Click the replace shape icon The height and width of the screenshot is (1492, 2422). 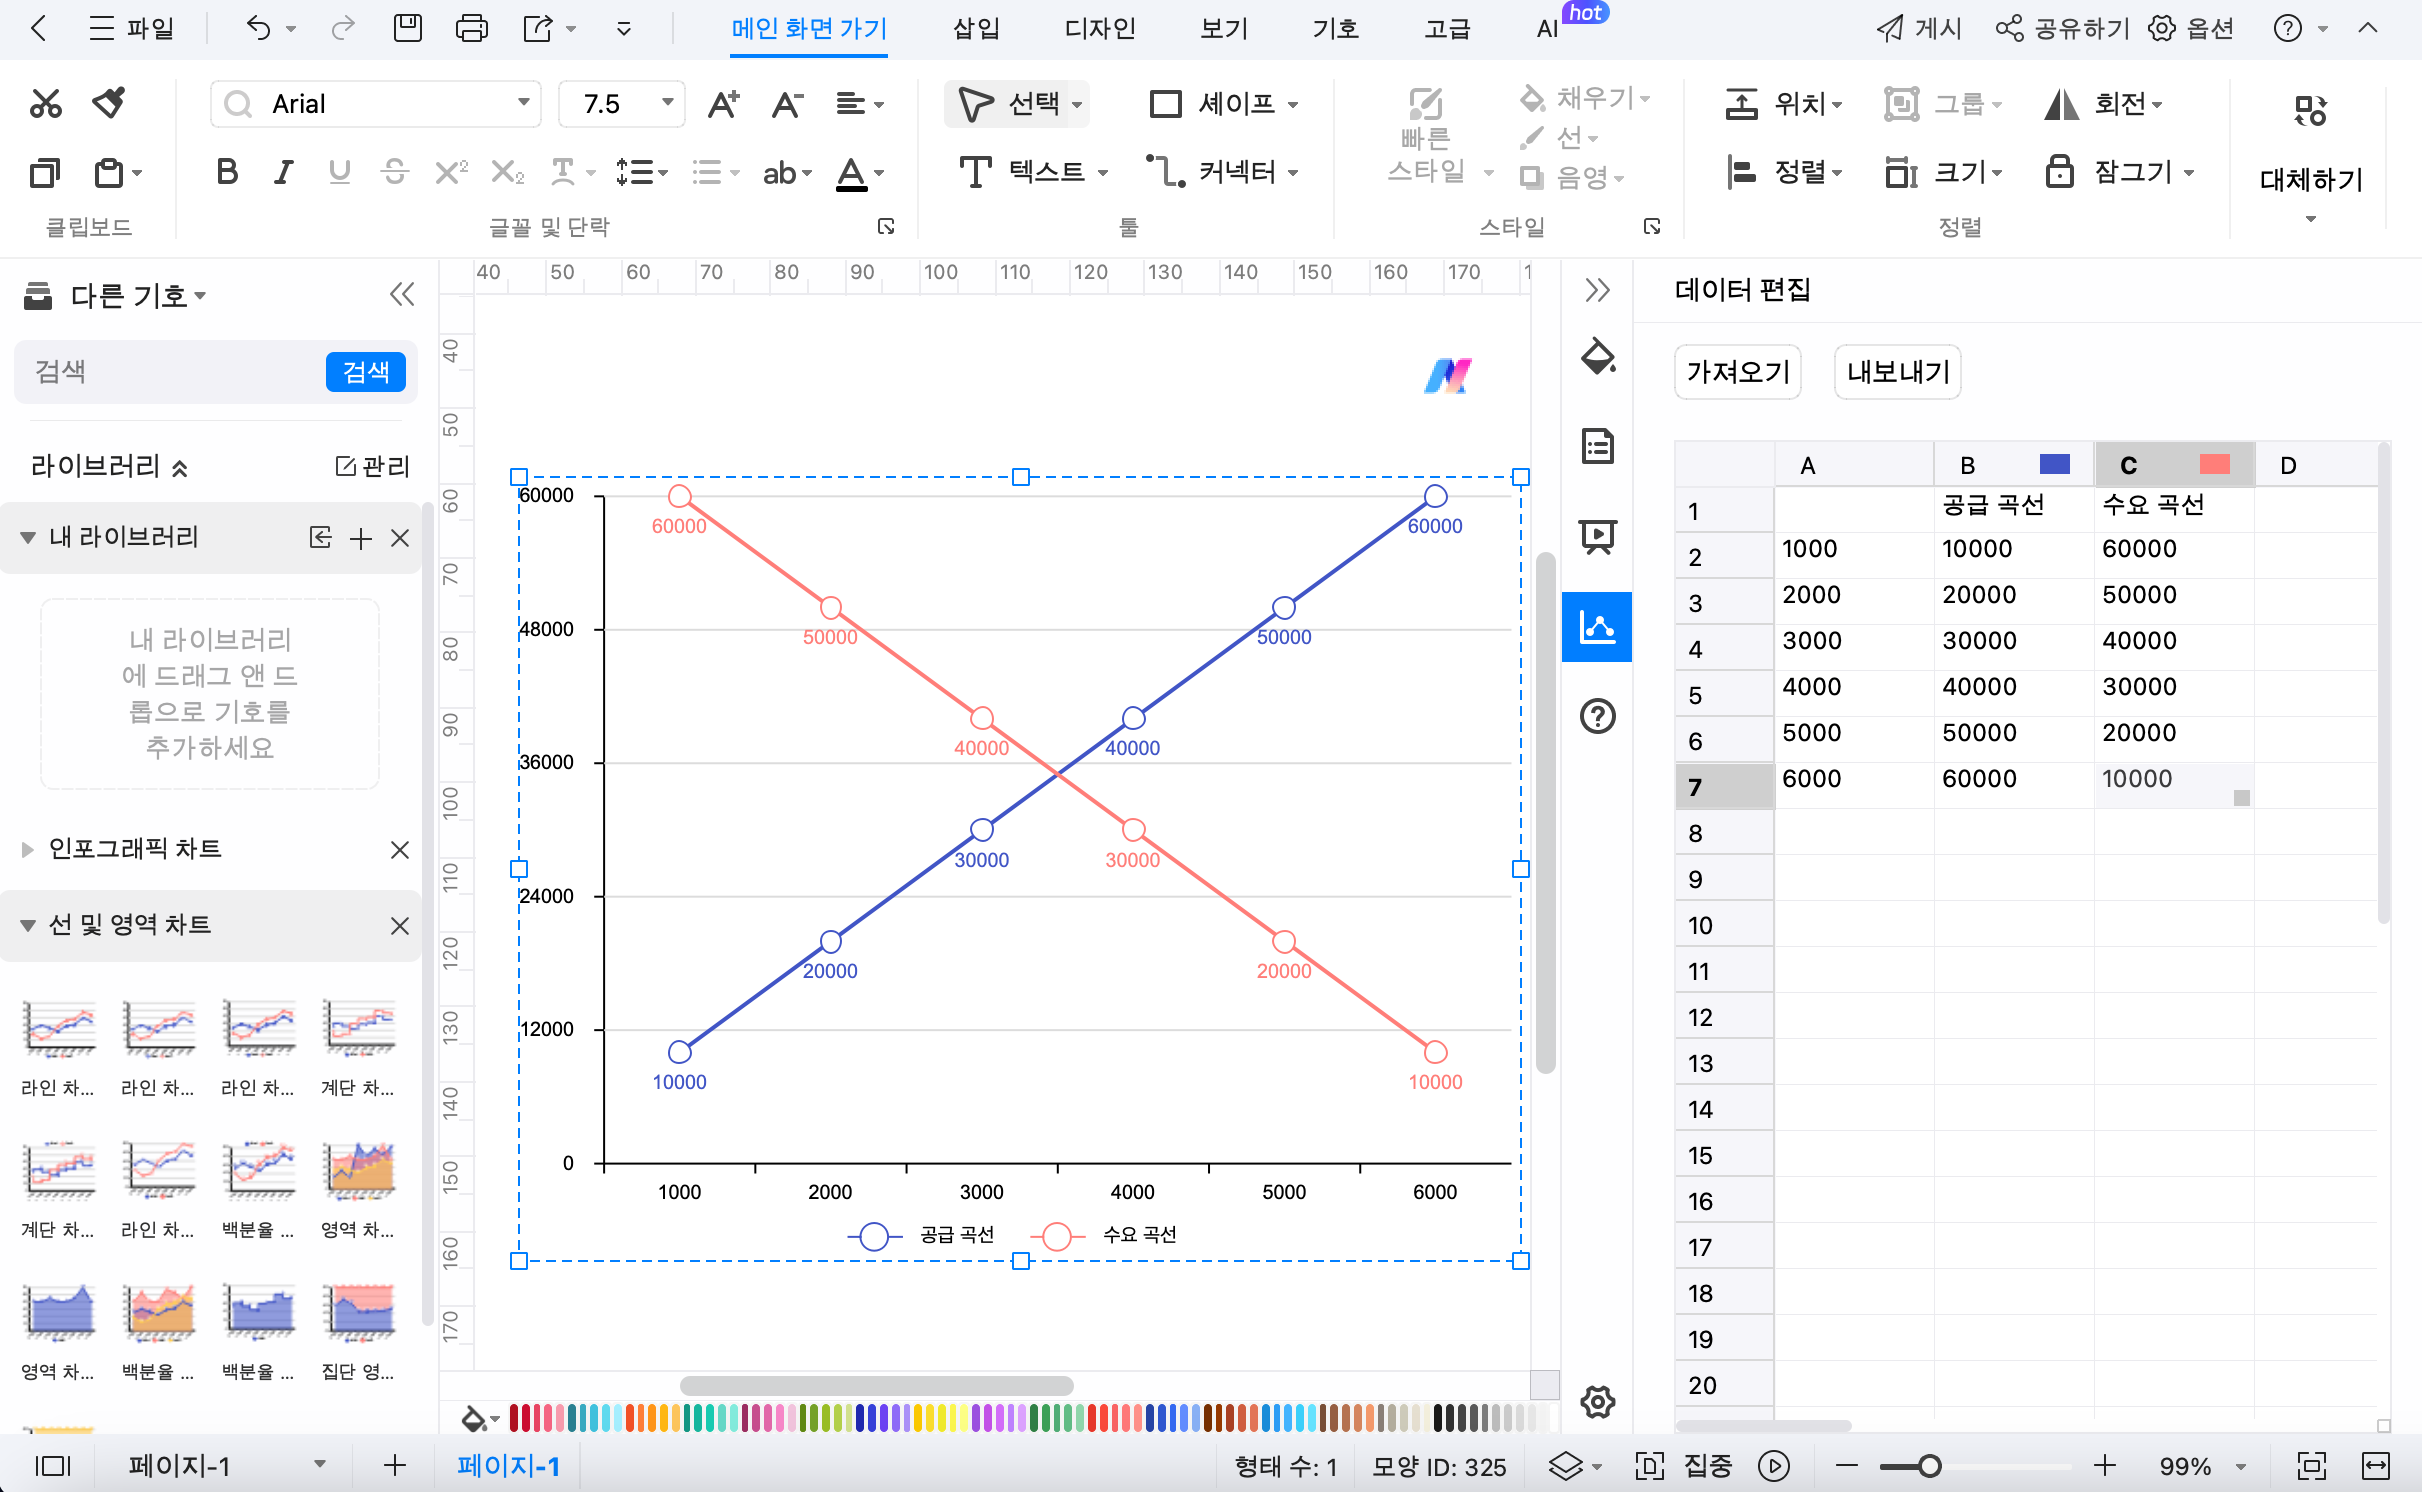[2310, 110]
